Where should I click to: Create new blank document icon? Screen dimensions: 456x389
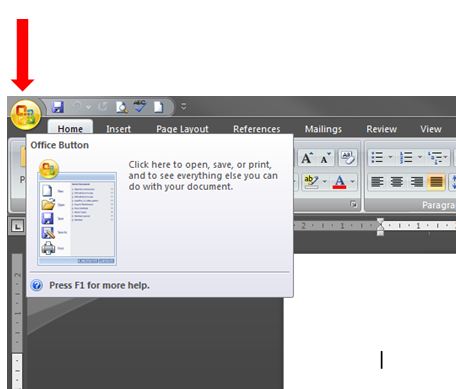tap(158, 107)
